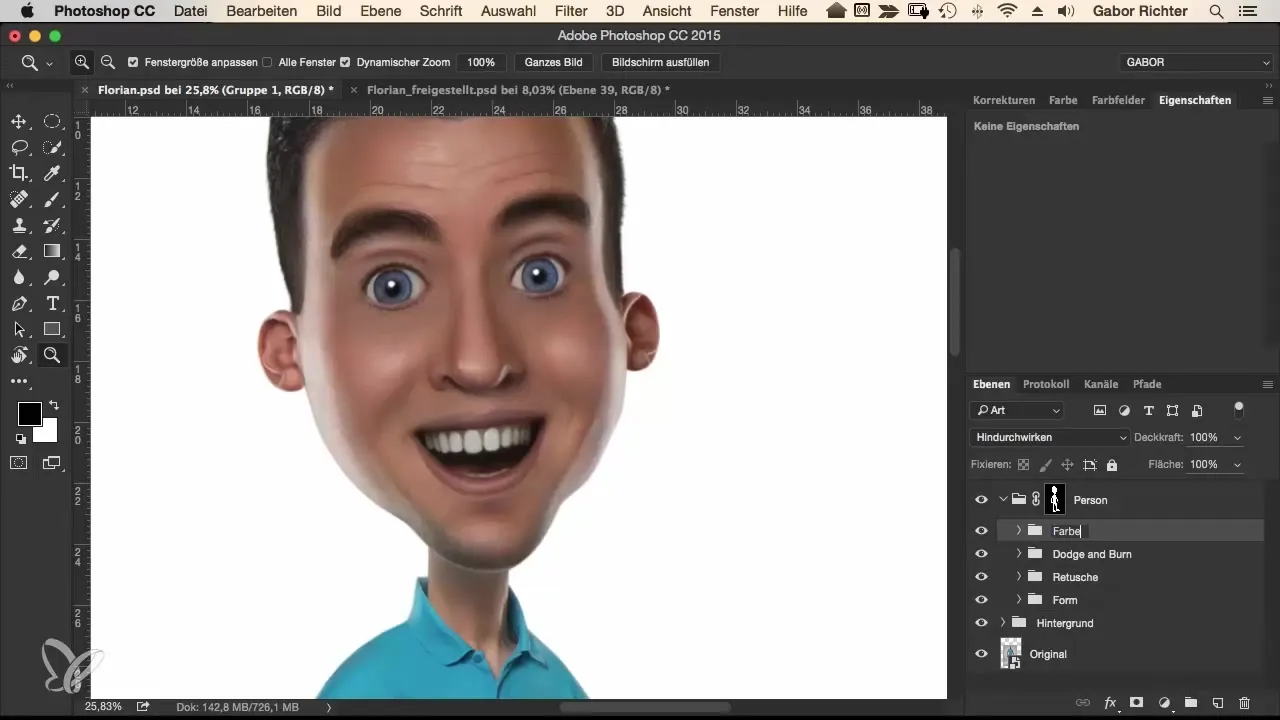This screenshot has width=1280, height=720.
Task: Select the Clone Stamp tool
Action: pos(19,225)
